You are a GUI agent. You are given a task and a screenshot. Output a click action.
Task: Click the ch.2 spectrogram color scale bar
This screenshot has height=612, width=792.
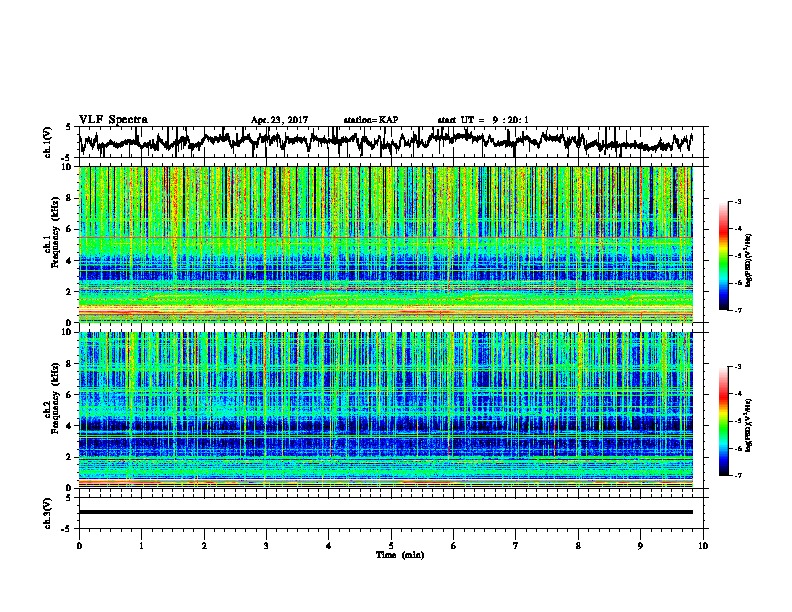pos(724,421)
